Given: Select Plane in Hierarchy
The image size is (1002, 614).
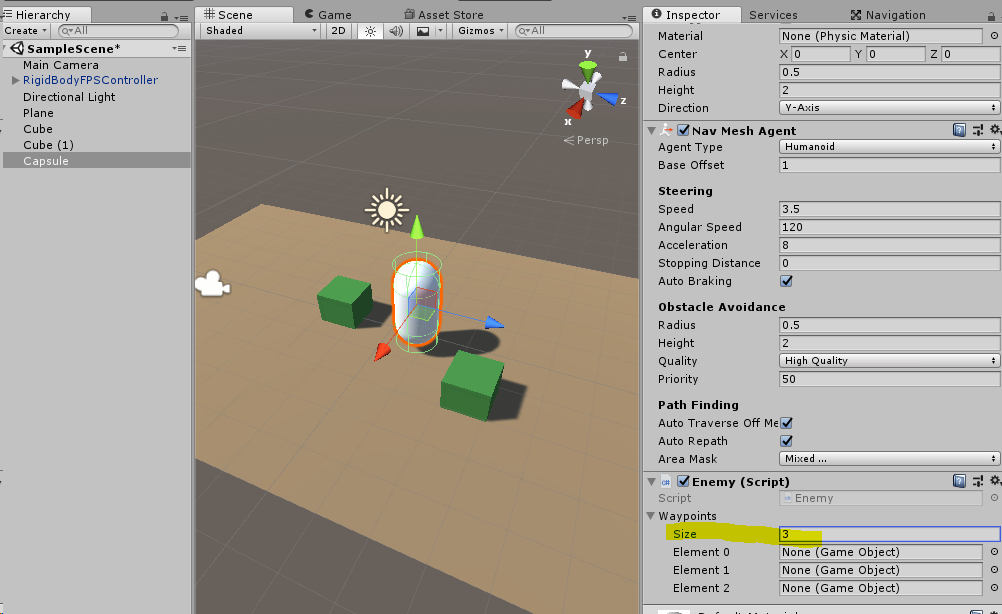Looking at the screenshot, I should (38, 113).
